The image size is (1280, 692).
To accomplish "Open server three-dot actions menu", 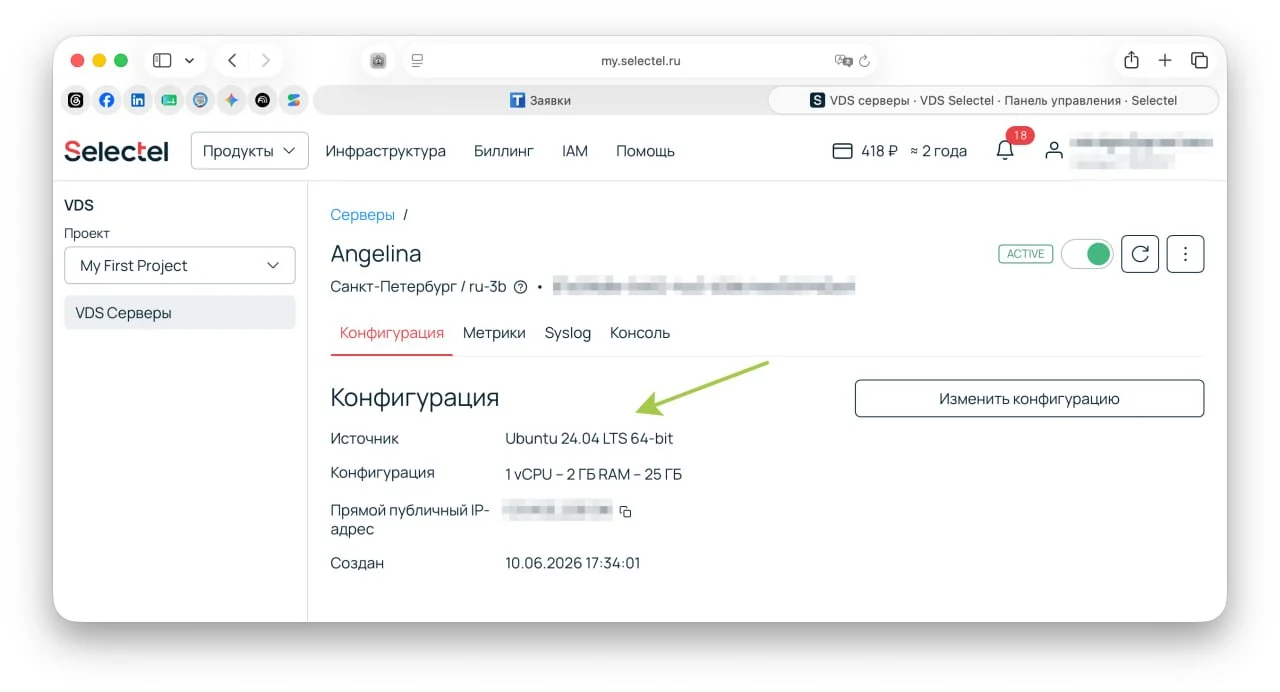I will (1185, 254).
